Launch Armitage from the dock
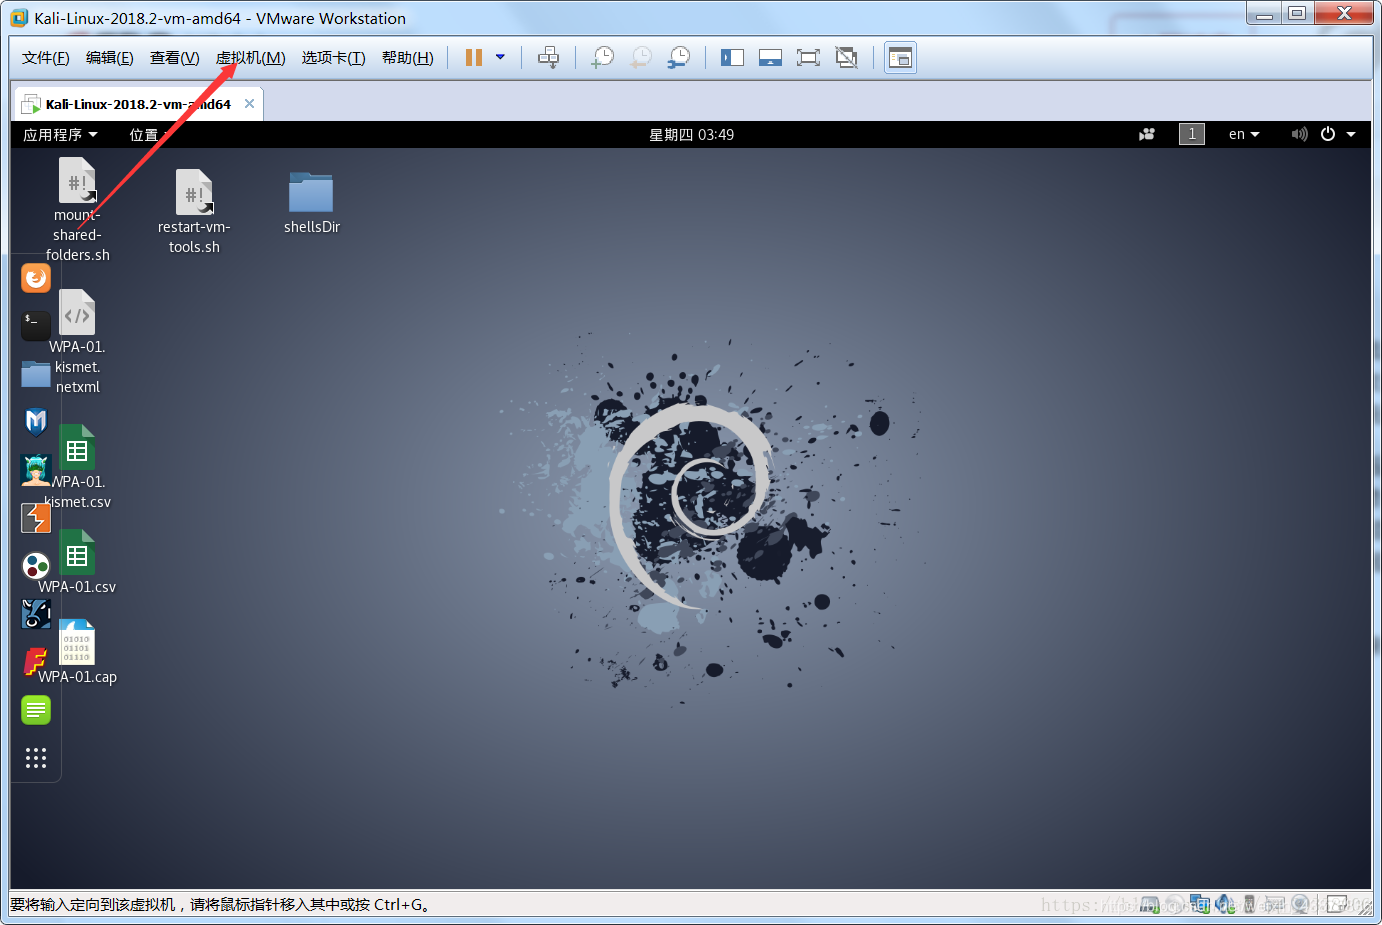 [36, 469]
